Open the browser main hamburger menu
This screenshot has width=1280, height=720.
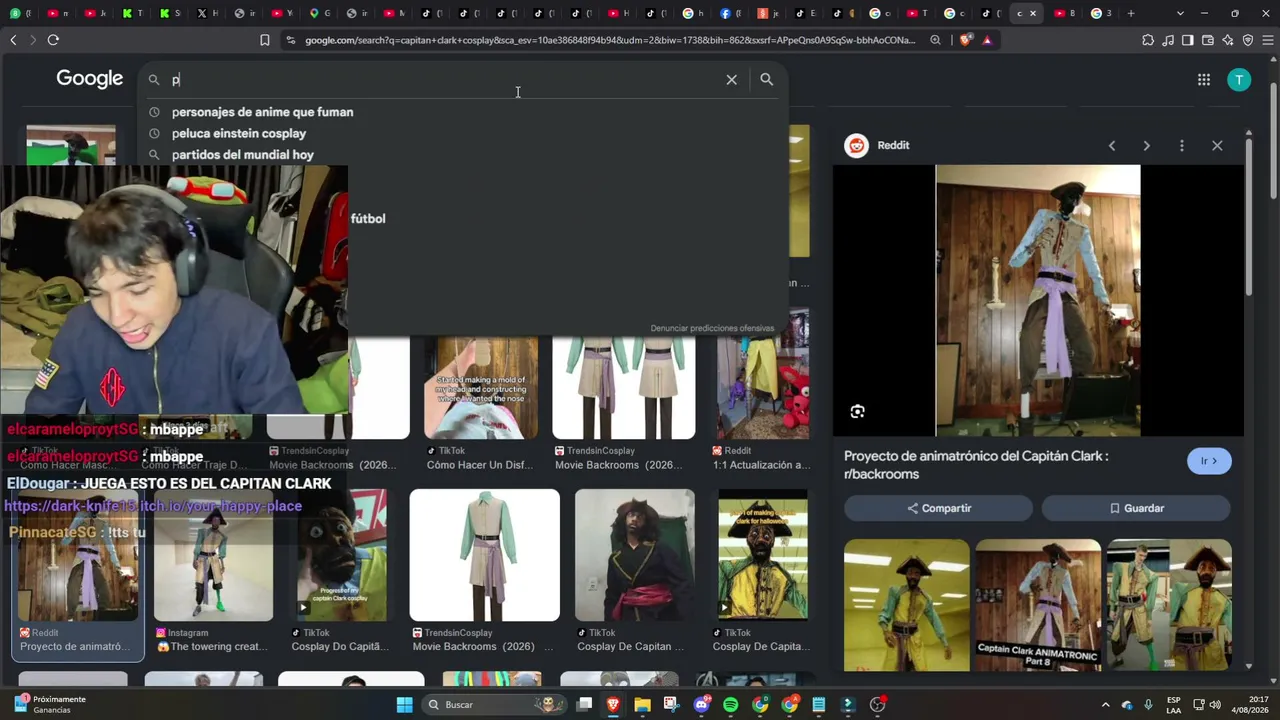pos(1267,40)
